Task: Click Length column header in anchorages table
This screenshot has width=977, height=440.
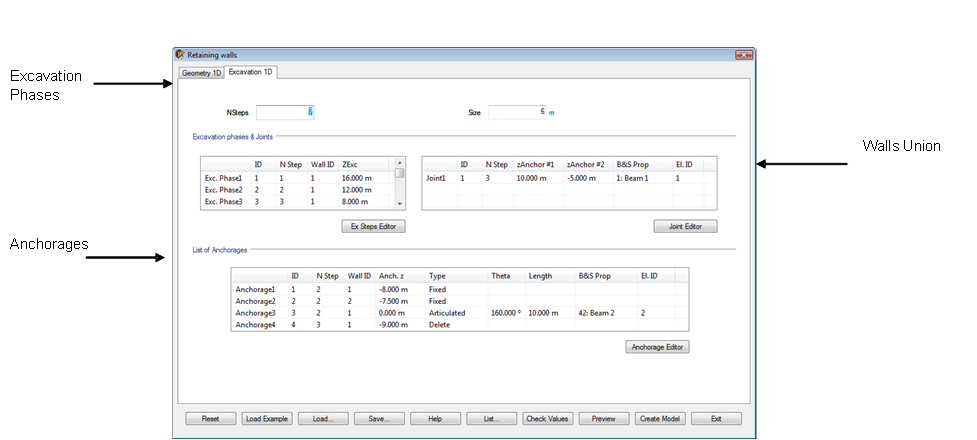Action: pos(550,276)
